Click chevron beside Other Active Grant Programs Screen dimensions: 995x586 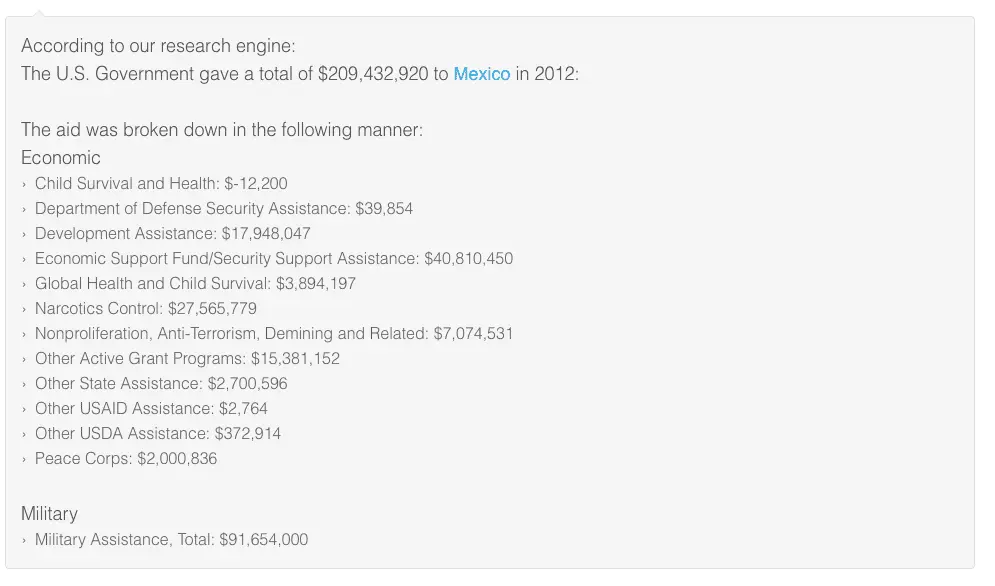(24, 359)
